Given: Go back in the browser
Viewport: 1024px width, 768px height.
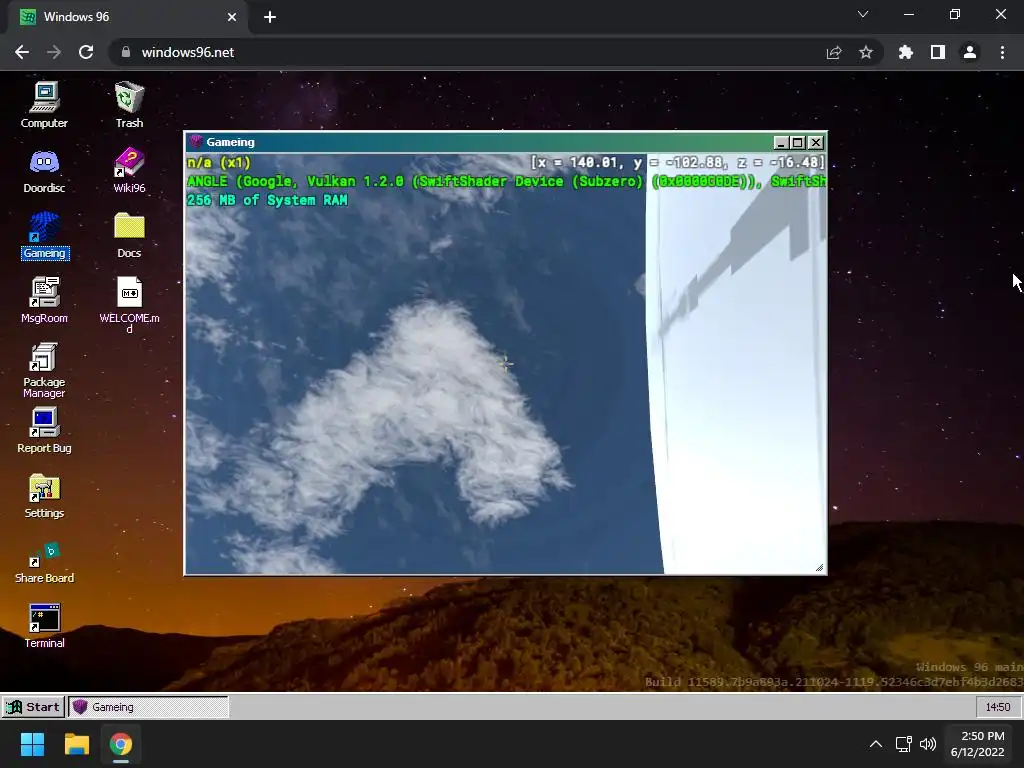Looking at the screenshot, I should click(x=22, y=52).
